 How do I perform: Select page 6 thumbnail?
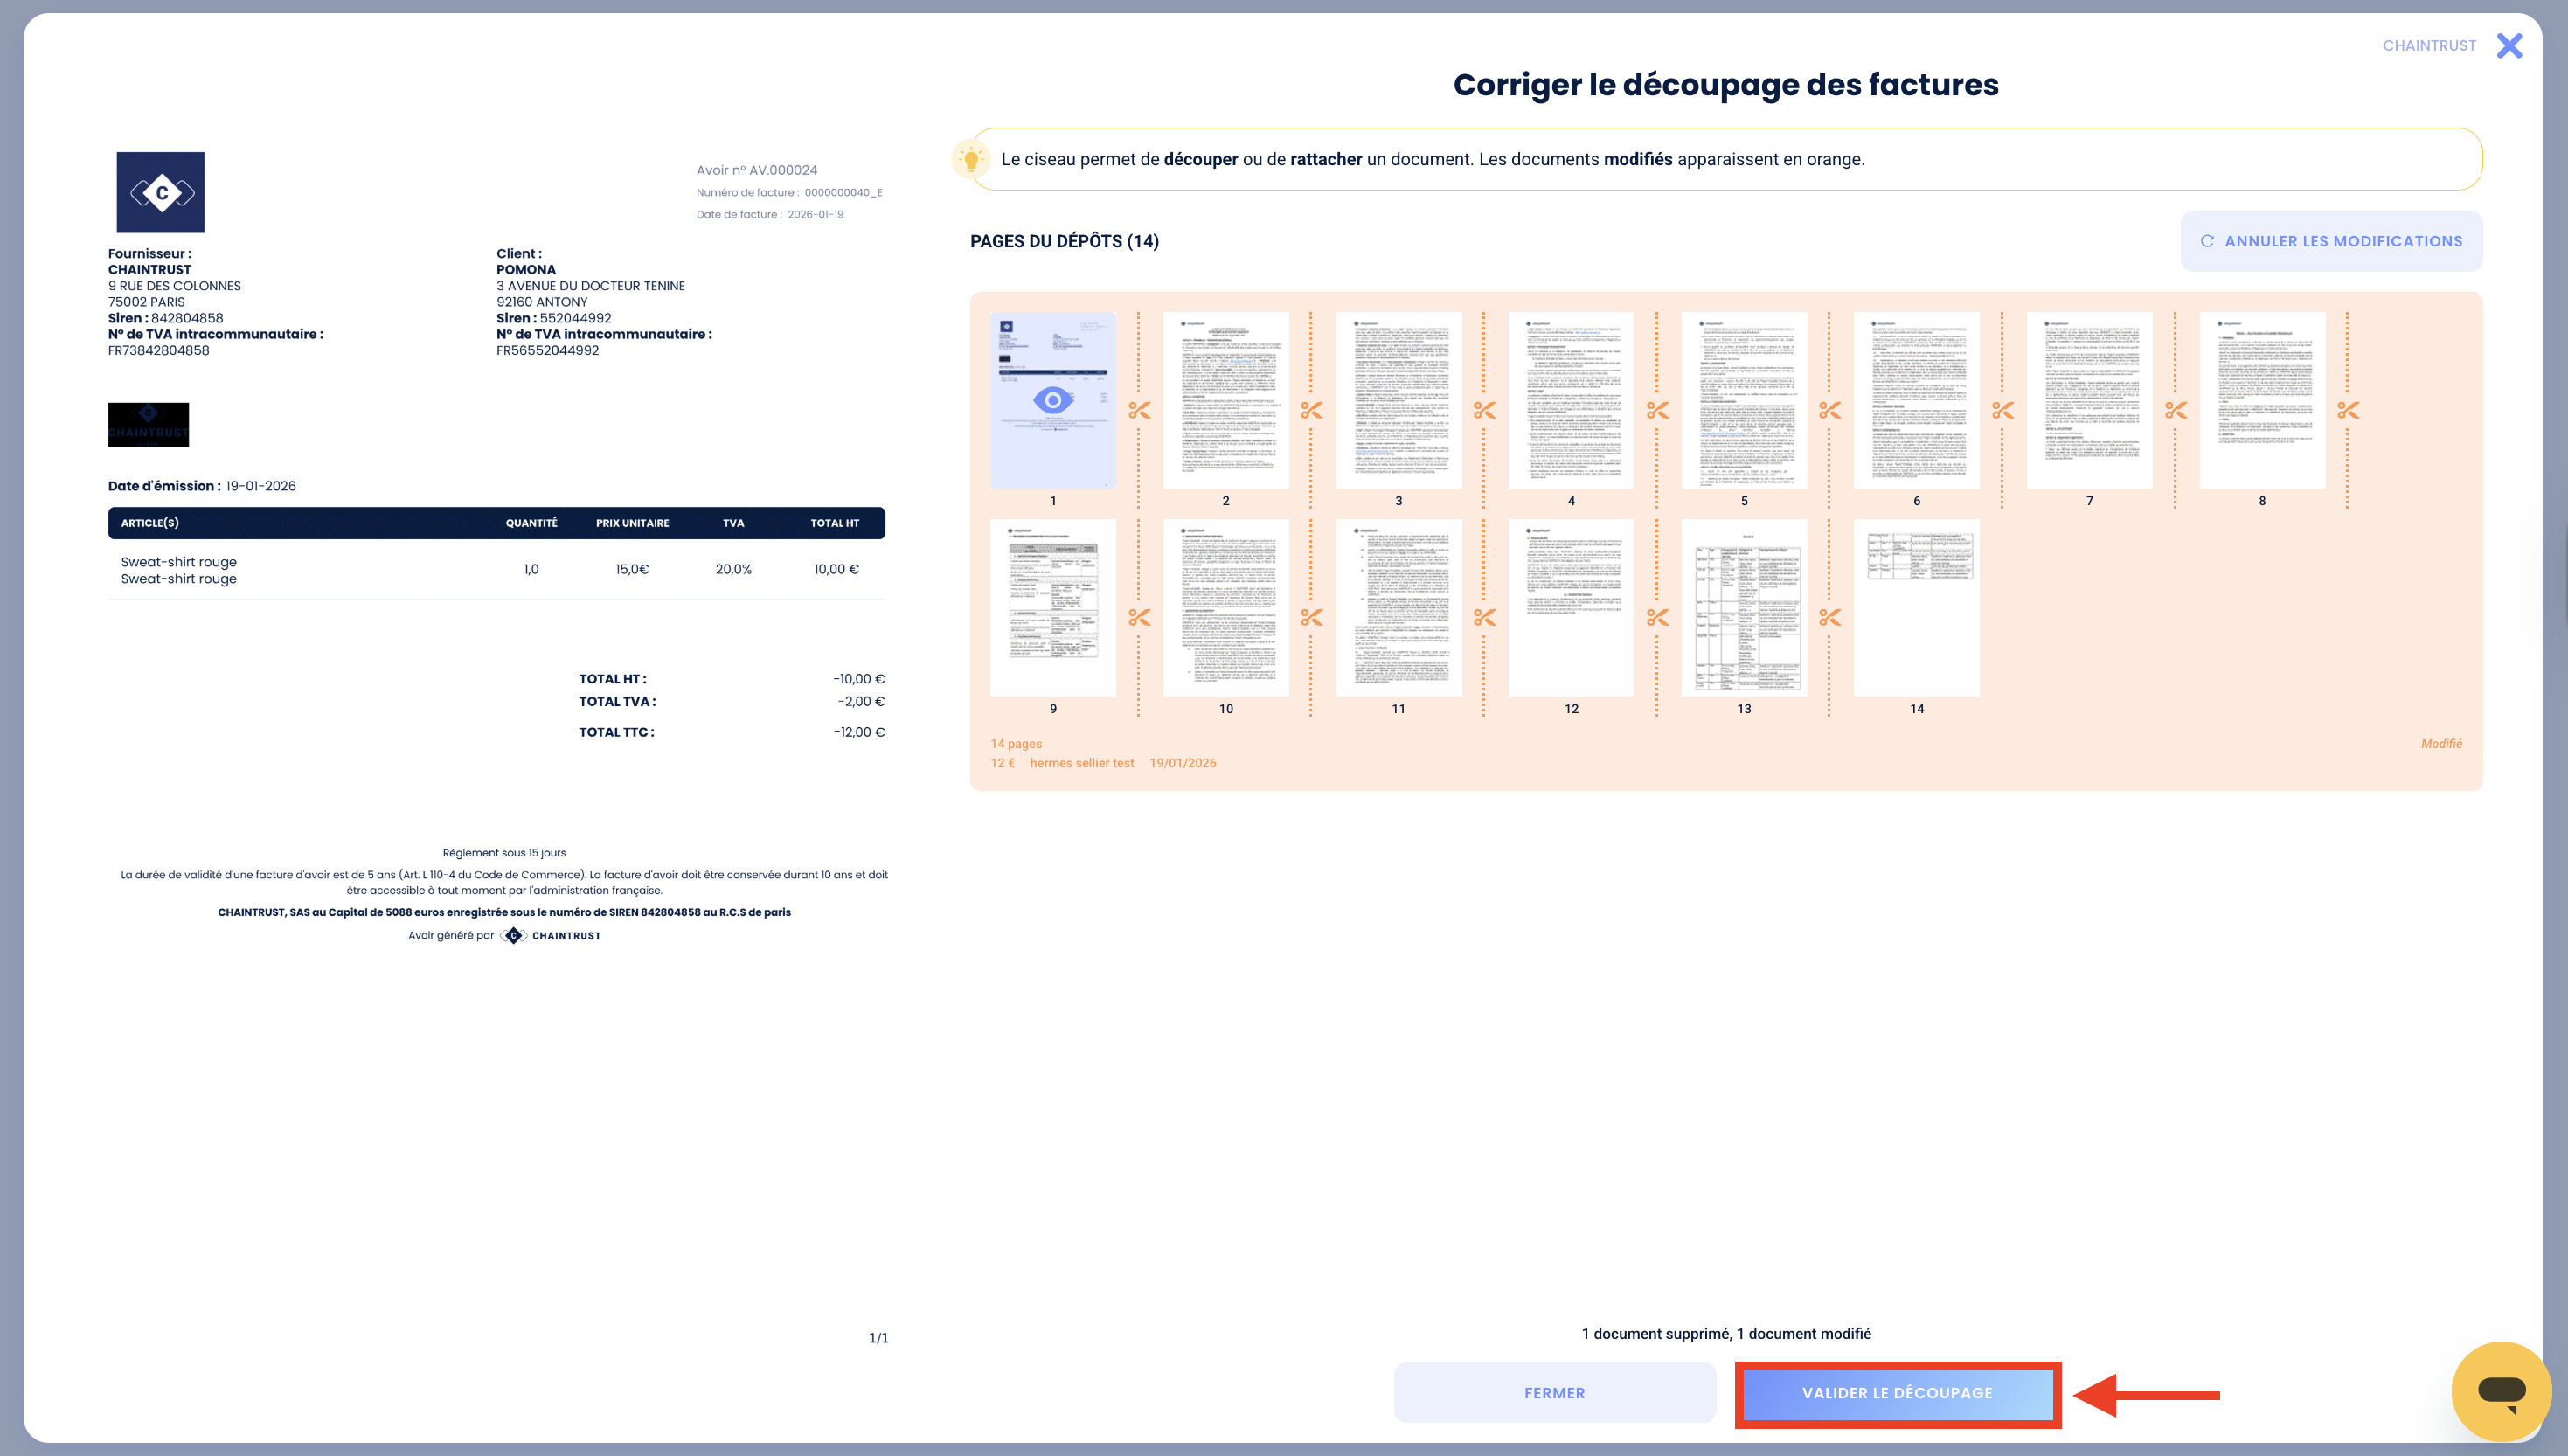pyautogui.click(x=1916, y=400)
